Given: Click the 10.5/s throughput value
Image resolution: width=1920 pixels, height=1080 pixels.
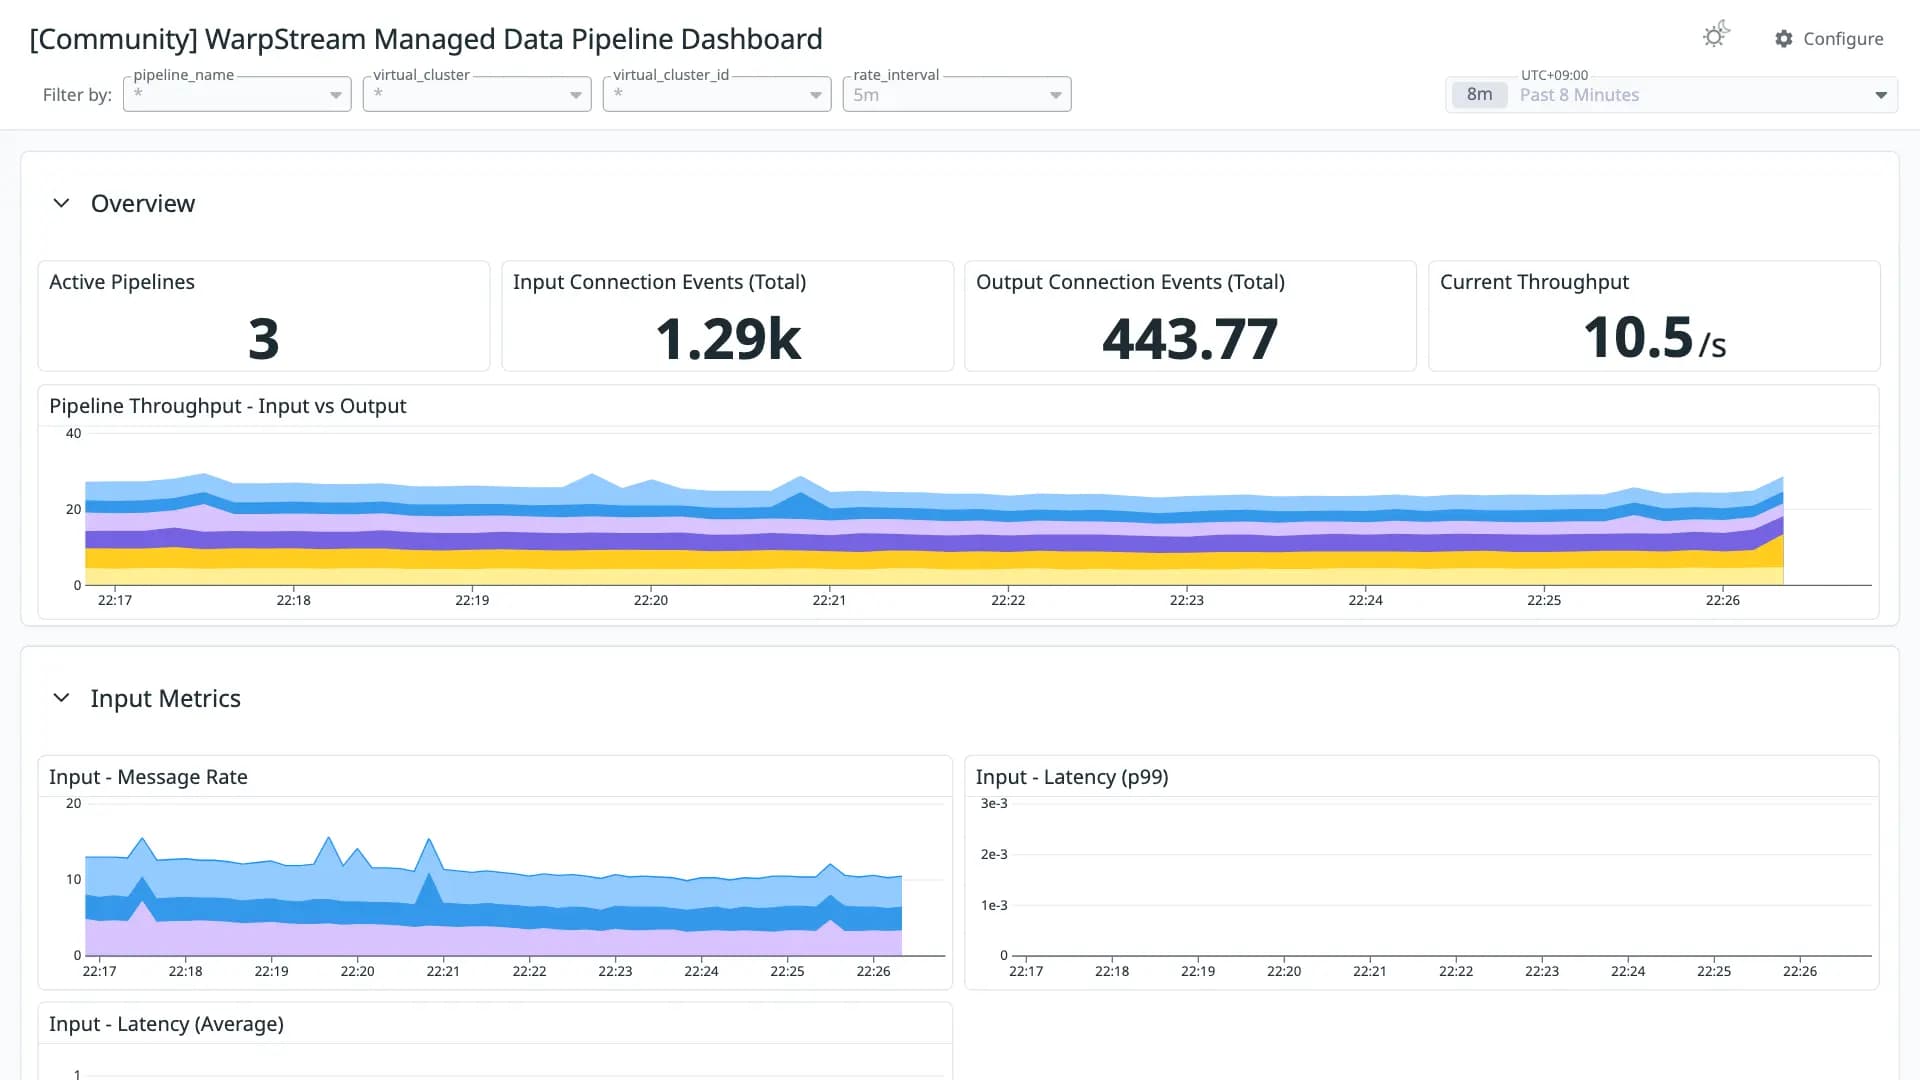Looking at the screenshot, I should click(x=1655, y=338).
